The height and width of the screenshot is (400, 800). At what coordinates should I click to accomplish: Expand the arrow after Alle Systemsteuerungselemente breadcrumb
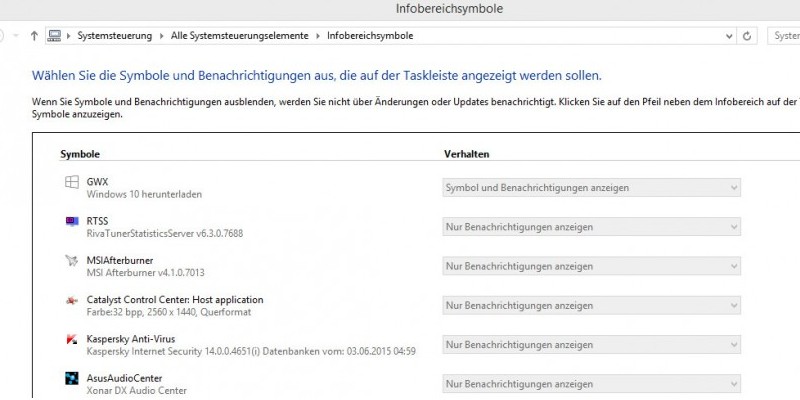coord(318,36)
